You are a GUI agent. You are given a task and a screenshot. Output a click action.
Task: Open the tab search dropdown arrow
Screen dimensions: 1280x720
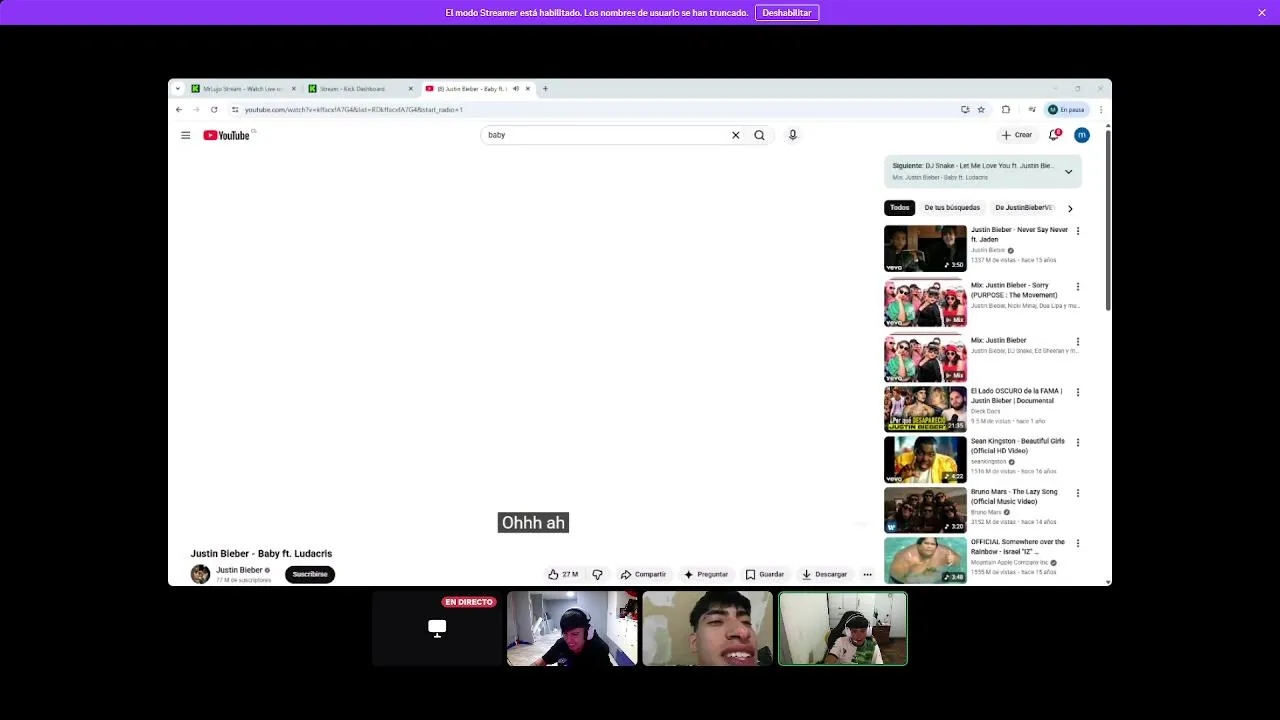coord(178,88)
